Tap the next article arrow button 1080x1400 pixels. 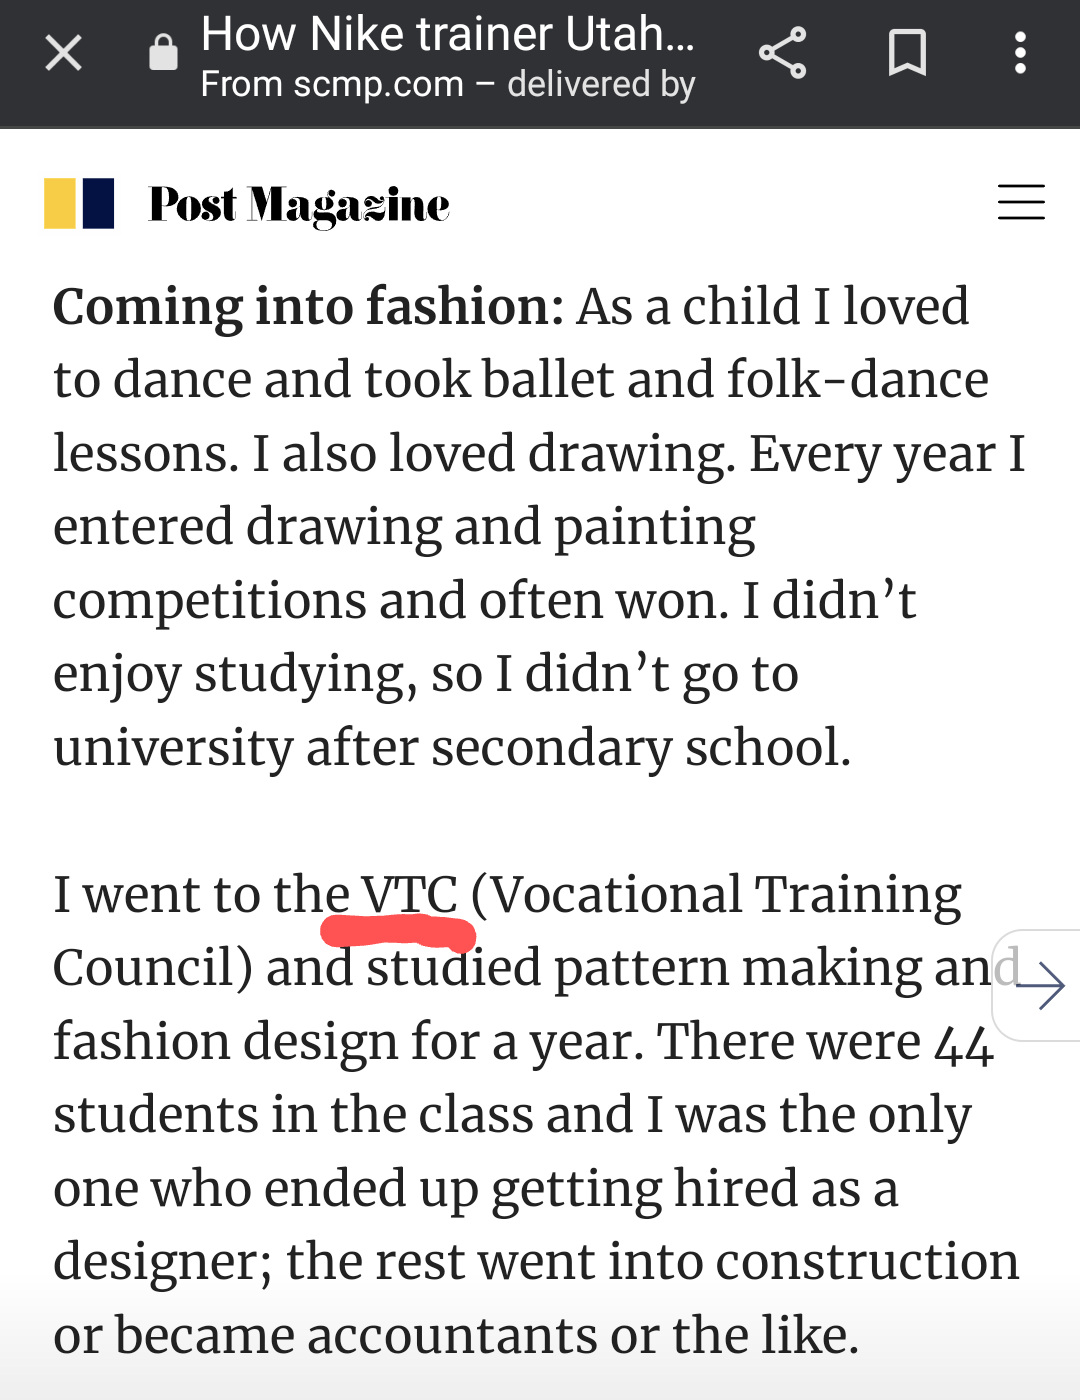tap(1040, 986)
